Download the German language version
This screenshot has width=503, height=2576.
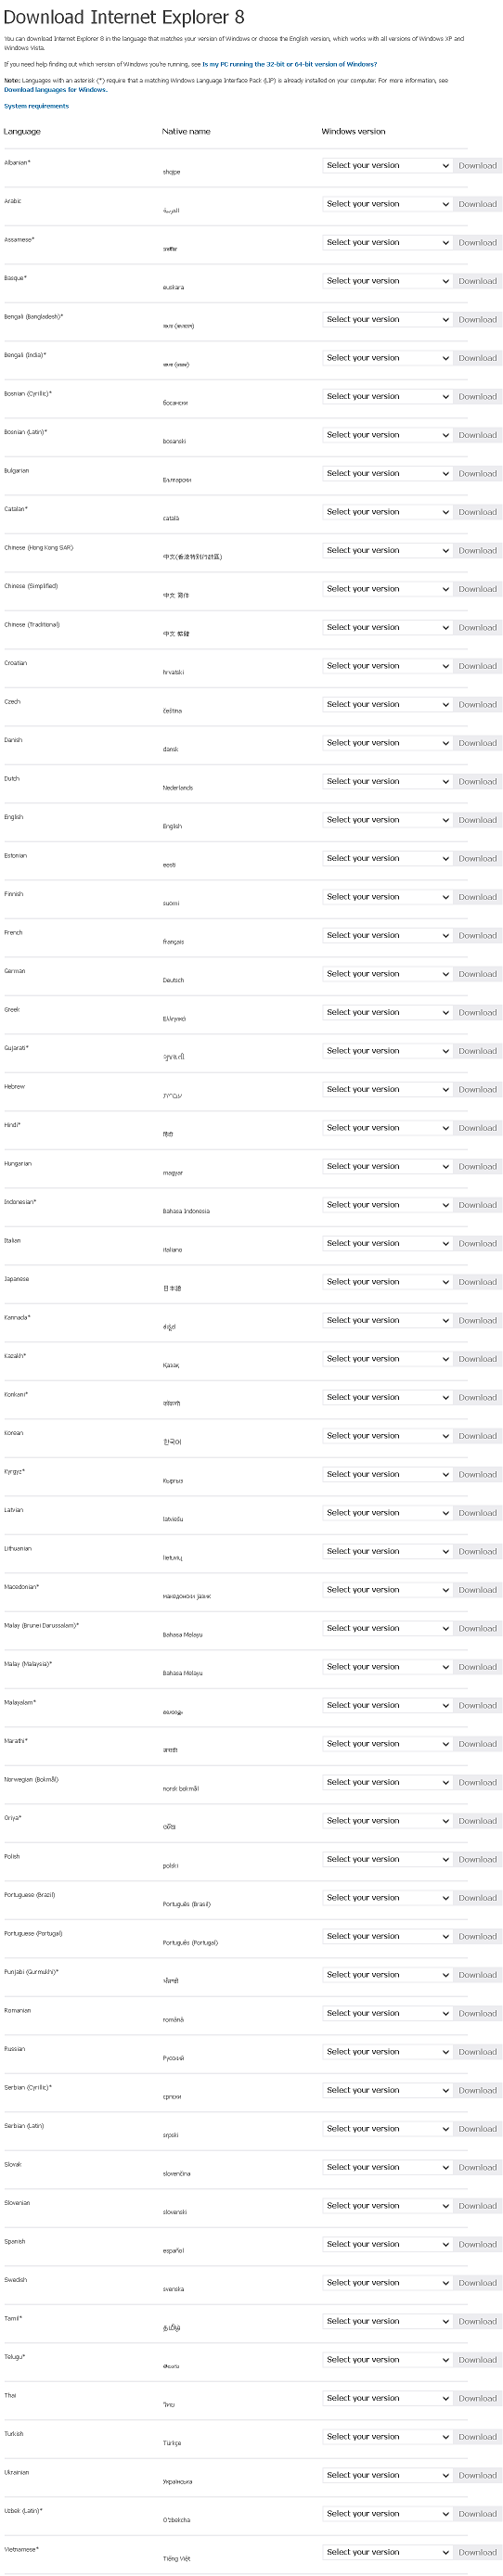(477, 974)
